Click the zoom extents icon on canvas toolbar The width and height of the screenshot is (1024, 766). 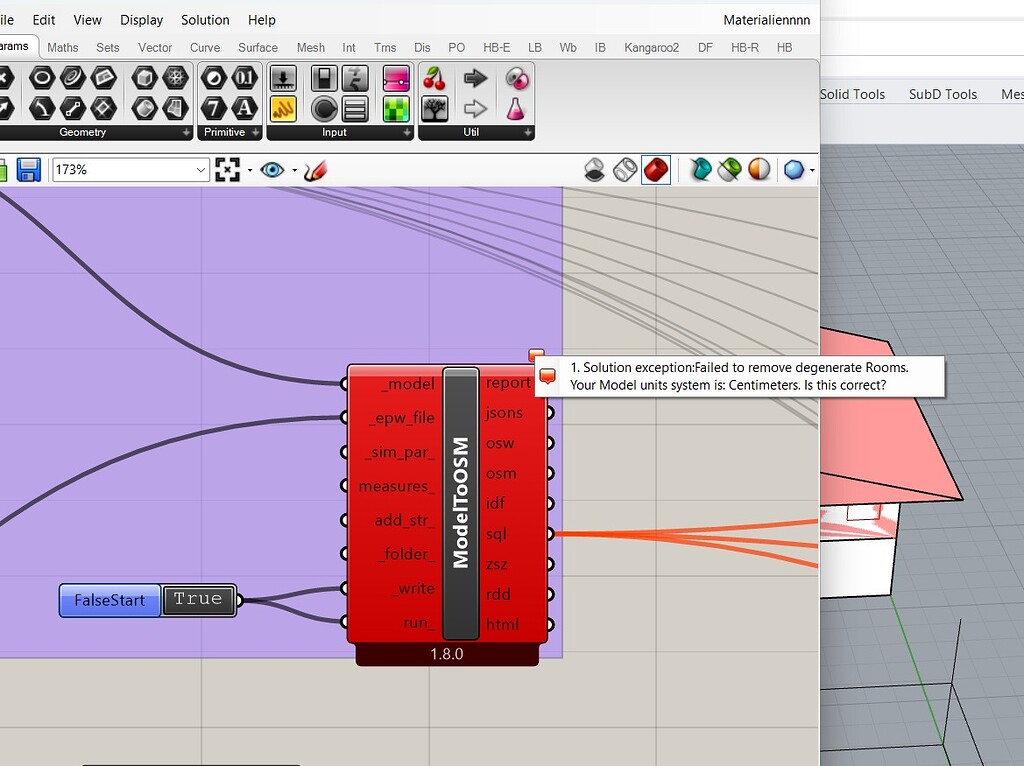[229, 170]
